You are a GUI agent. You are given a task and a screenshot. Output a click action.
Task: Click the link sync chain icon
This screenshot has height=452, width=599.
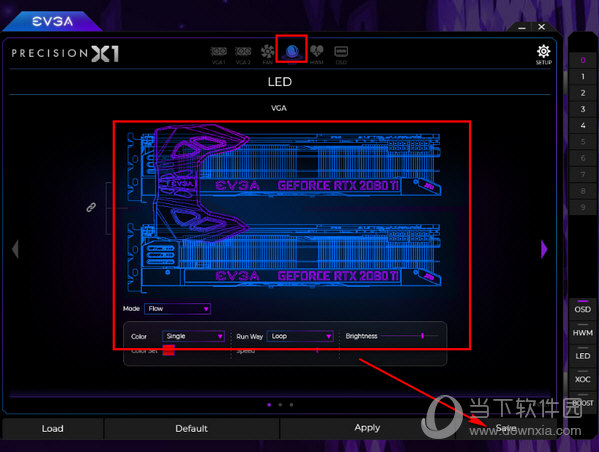click(91, 207)
